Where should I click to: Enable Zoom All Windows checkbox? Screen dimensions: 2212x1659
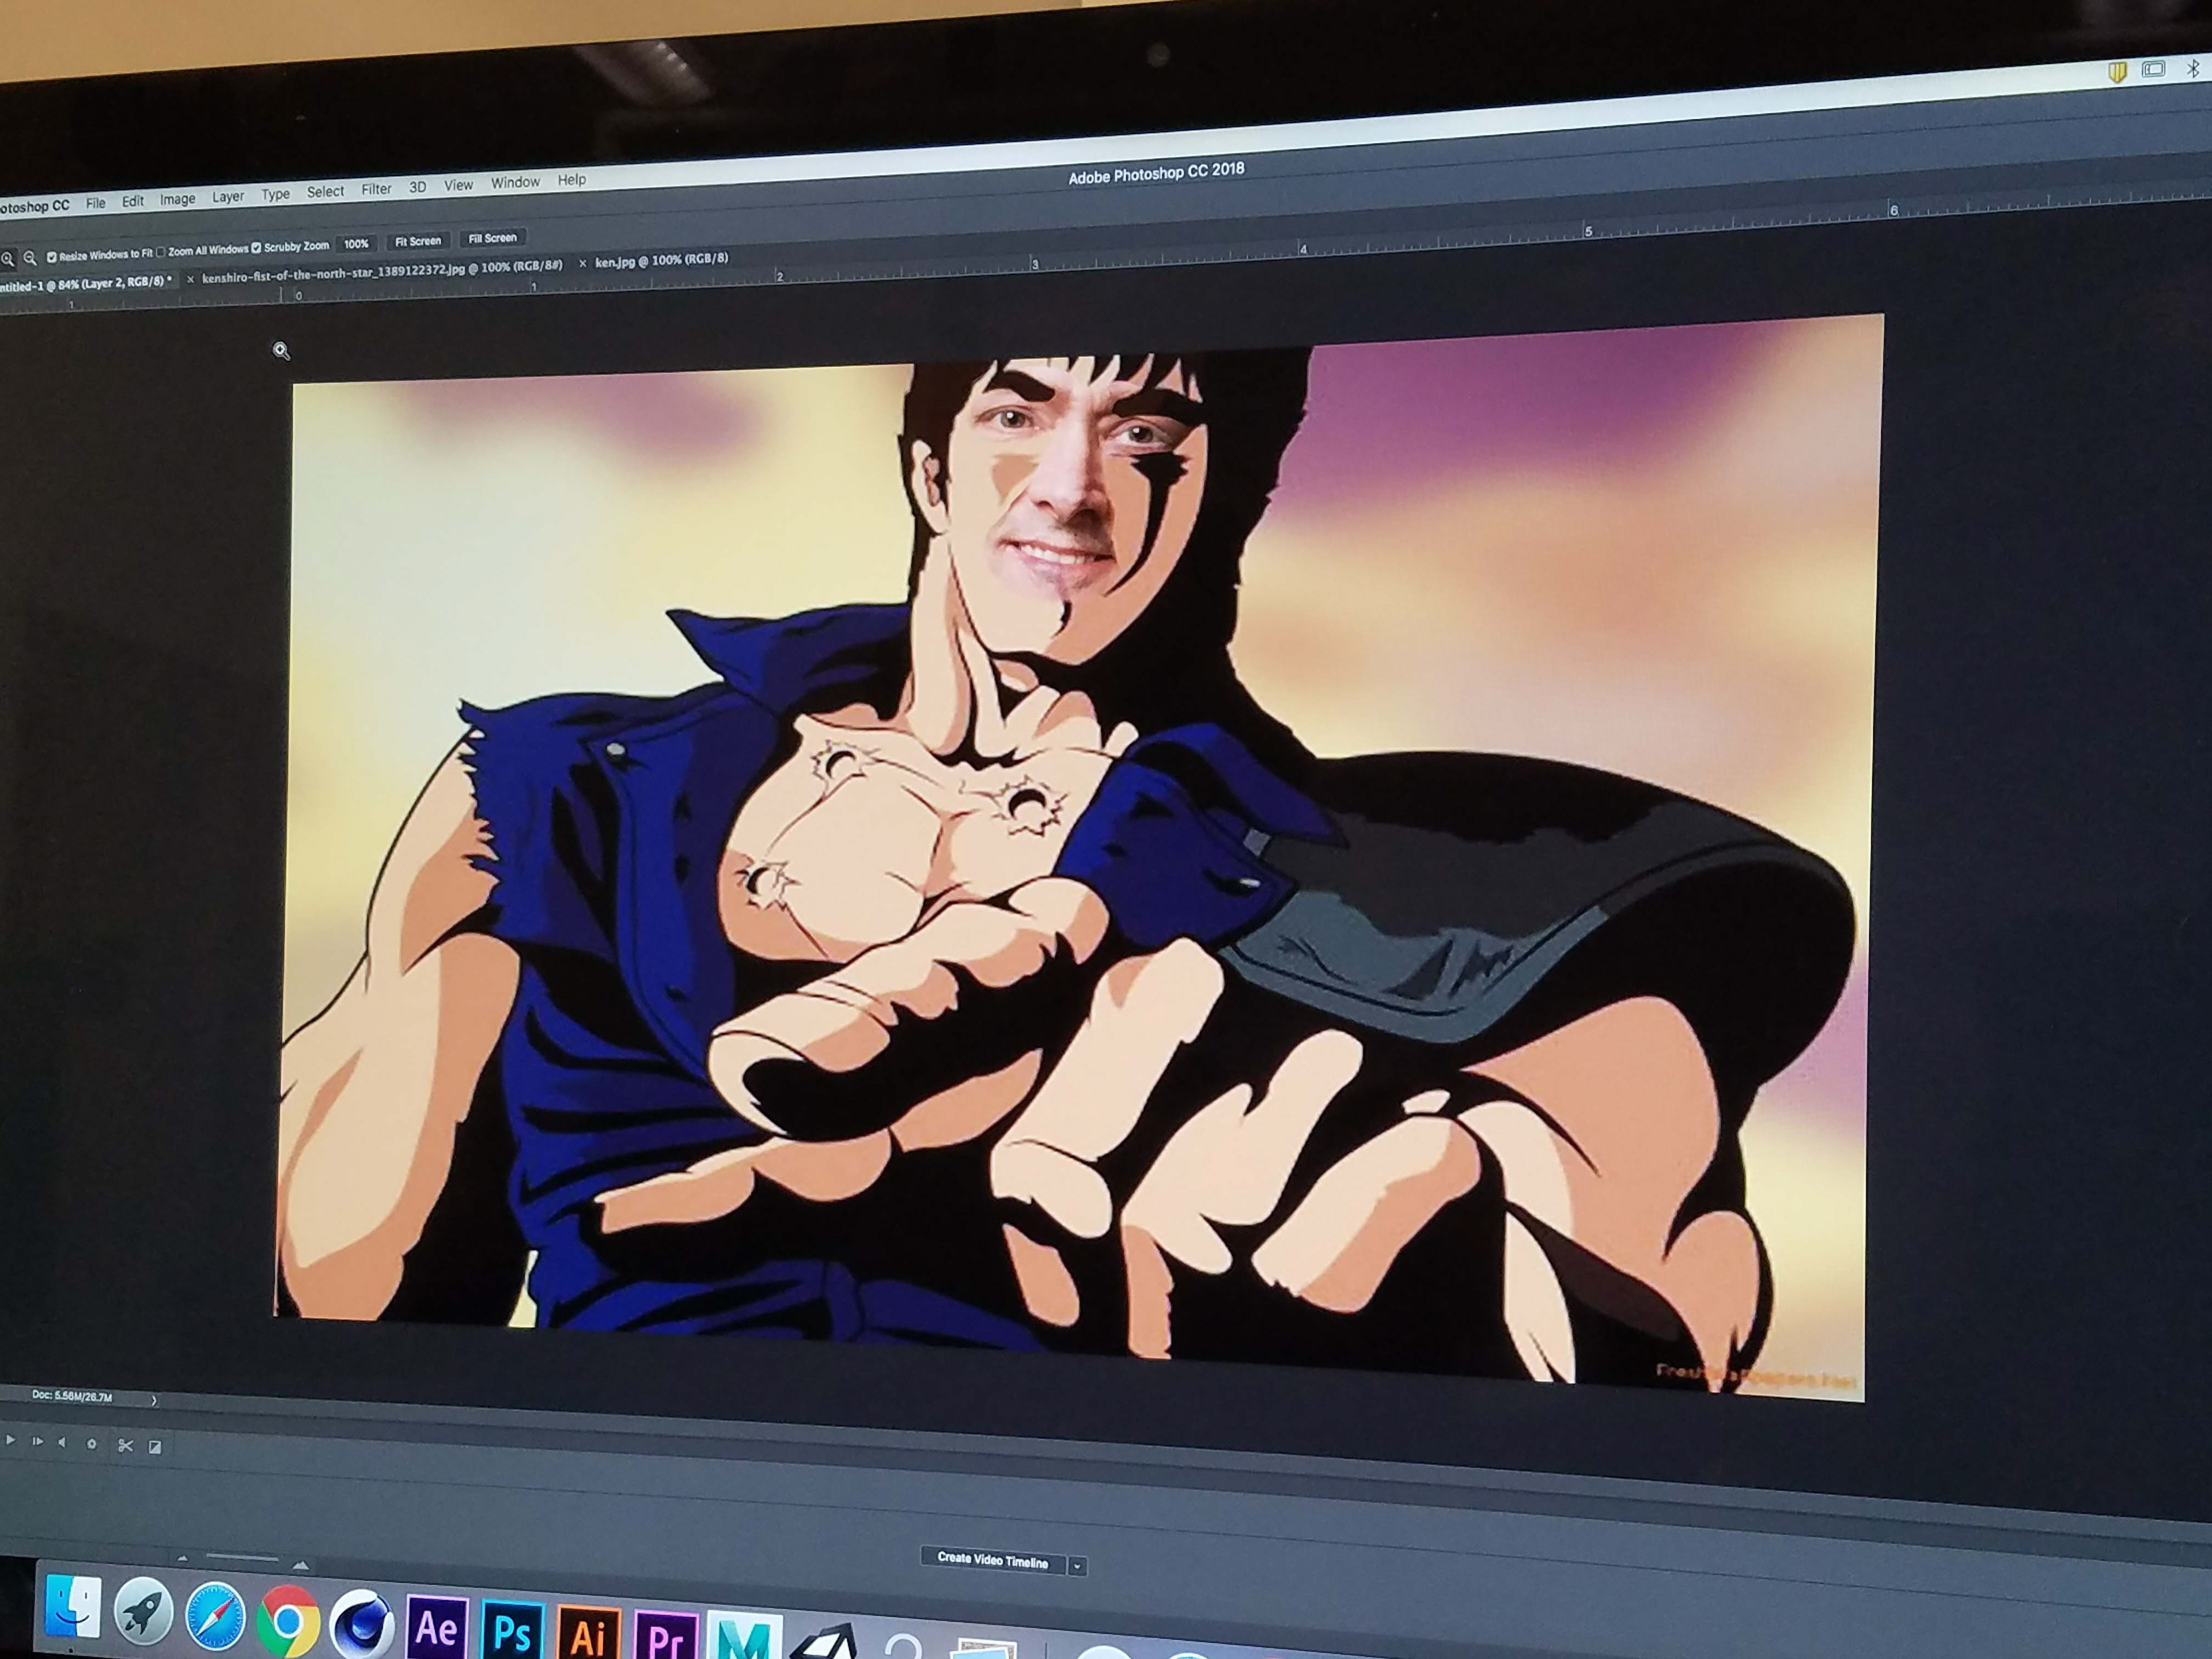(161, 252)
